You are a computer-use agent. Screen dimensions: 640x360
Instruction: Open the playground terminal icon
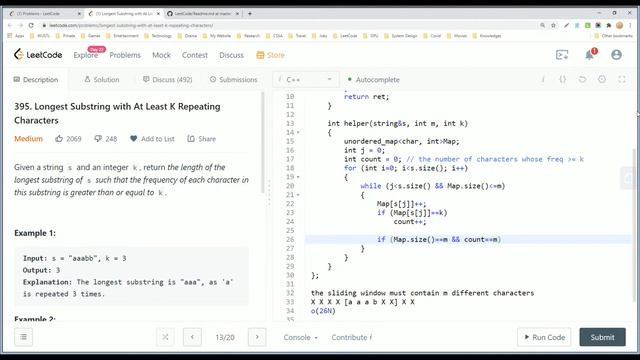[562, 55]
